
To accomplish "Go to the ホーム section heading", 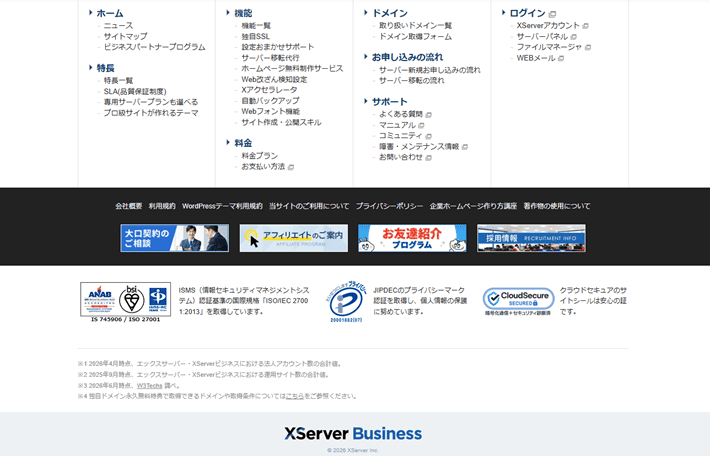I will click(110, 13).
